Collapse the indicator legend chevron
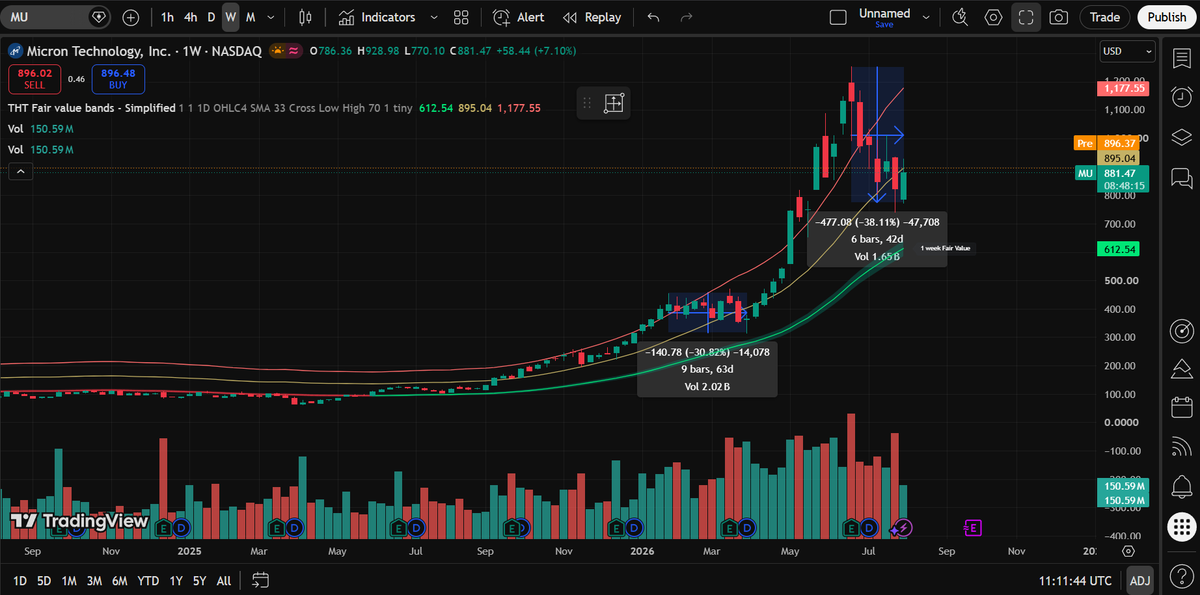The height and width of the screenshot is (595, 1200). tap(21, 172)
